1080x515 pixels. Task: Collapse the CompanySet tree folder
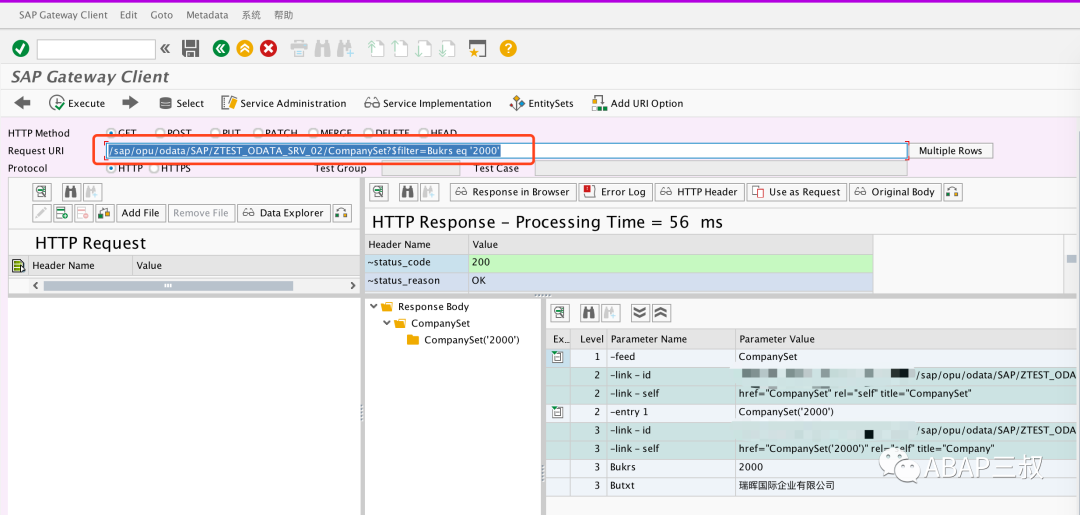[x=386, y=323]
